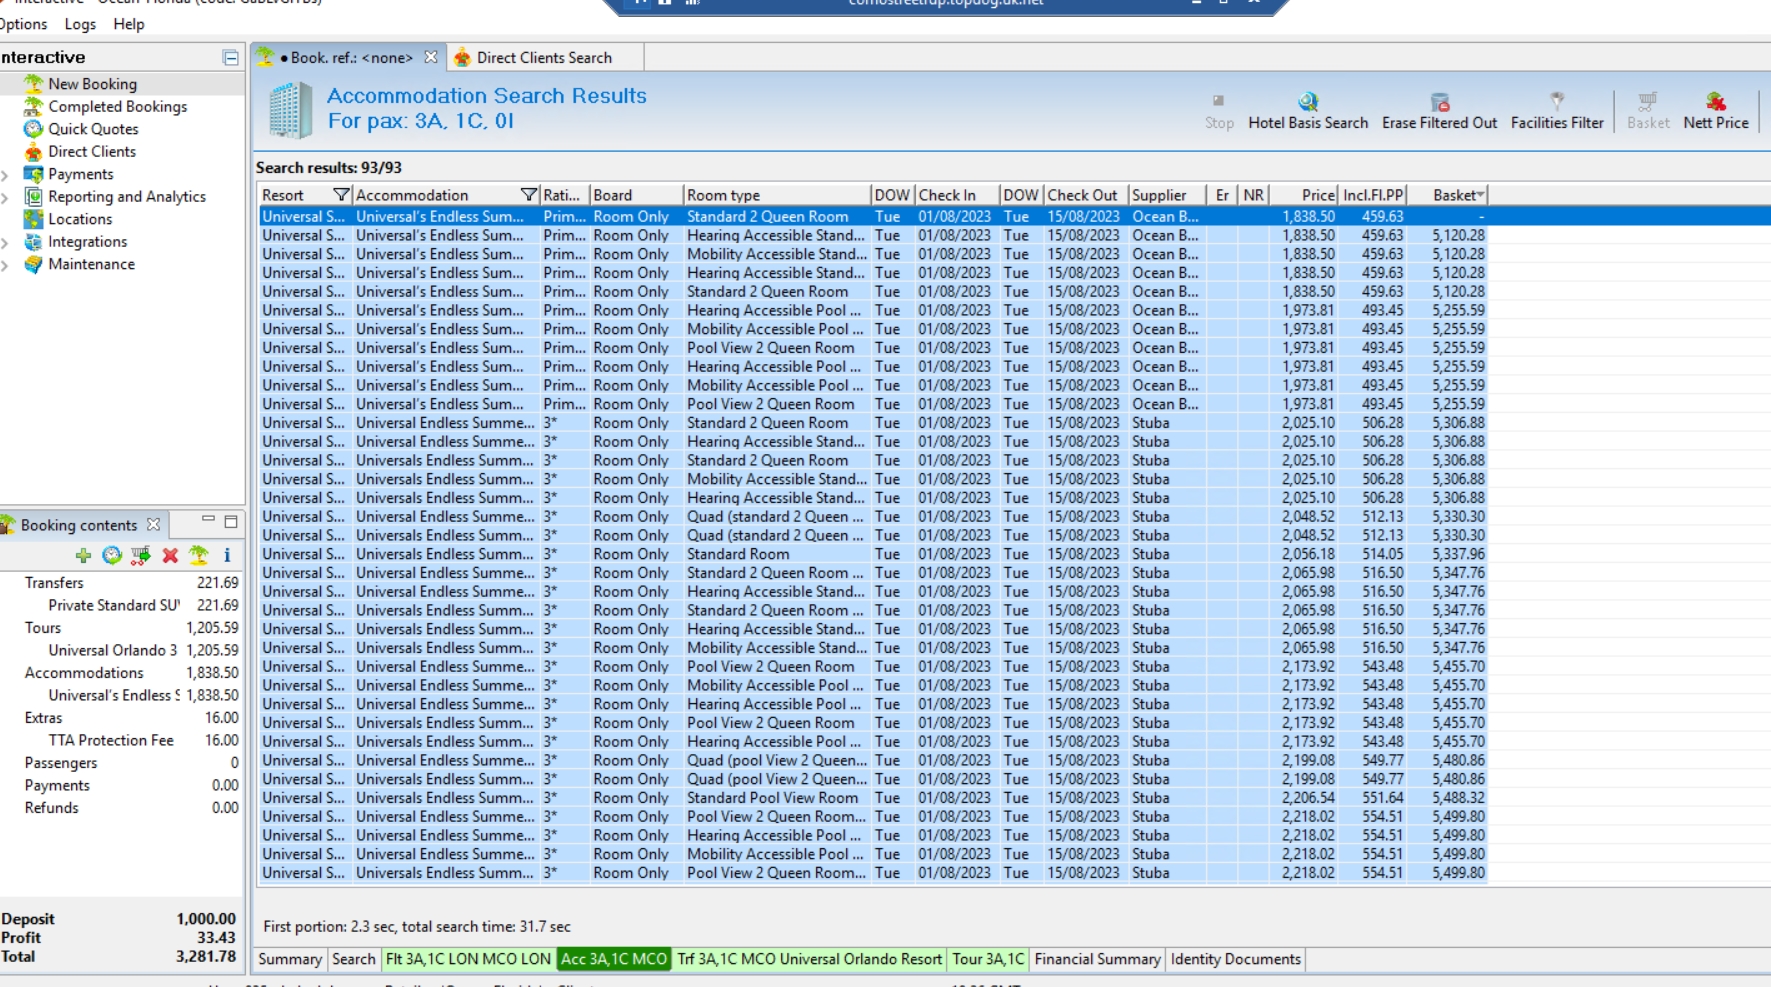Expand the Reporting and Analytics node

[6, 198]
